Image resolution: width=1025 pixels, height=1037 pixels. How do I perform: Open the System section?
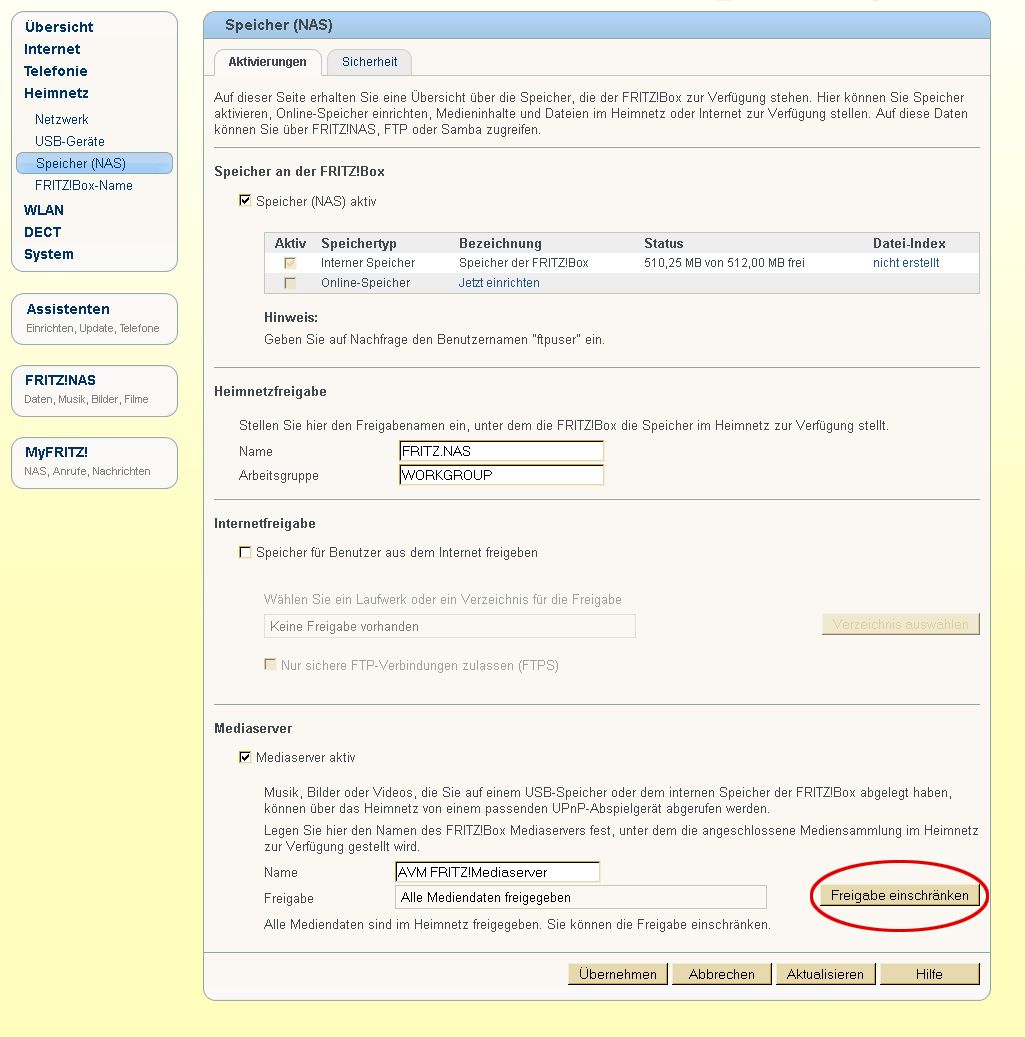point(48,254)
